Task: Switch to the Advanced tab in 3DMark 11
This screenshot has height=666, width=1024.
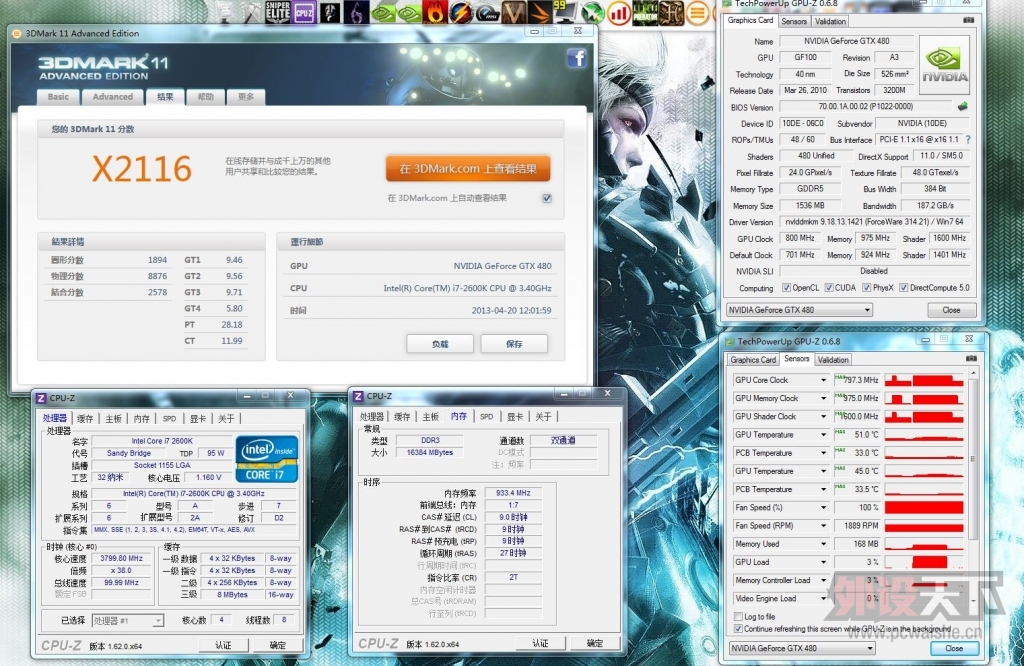Action: point(112,97)
